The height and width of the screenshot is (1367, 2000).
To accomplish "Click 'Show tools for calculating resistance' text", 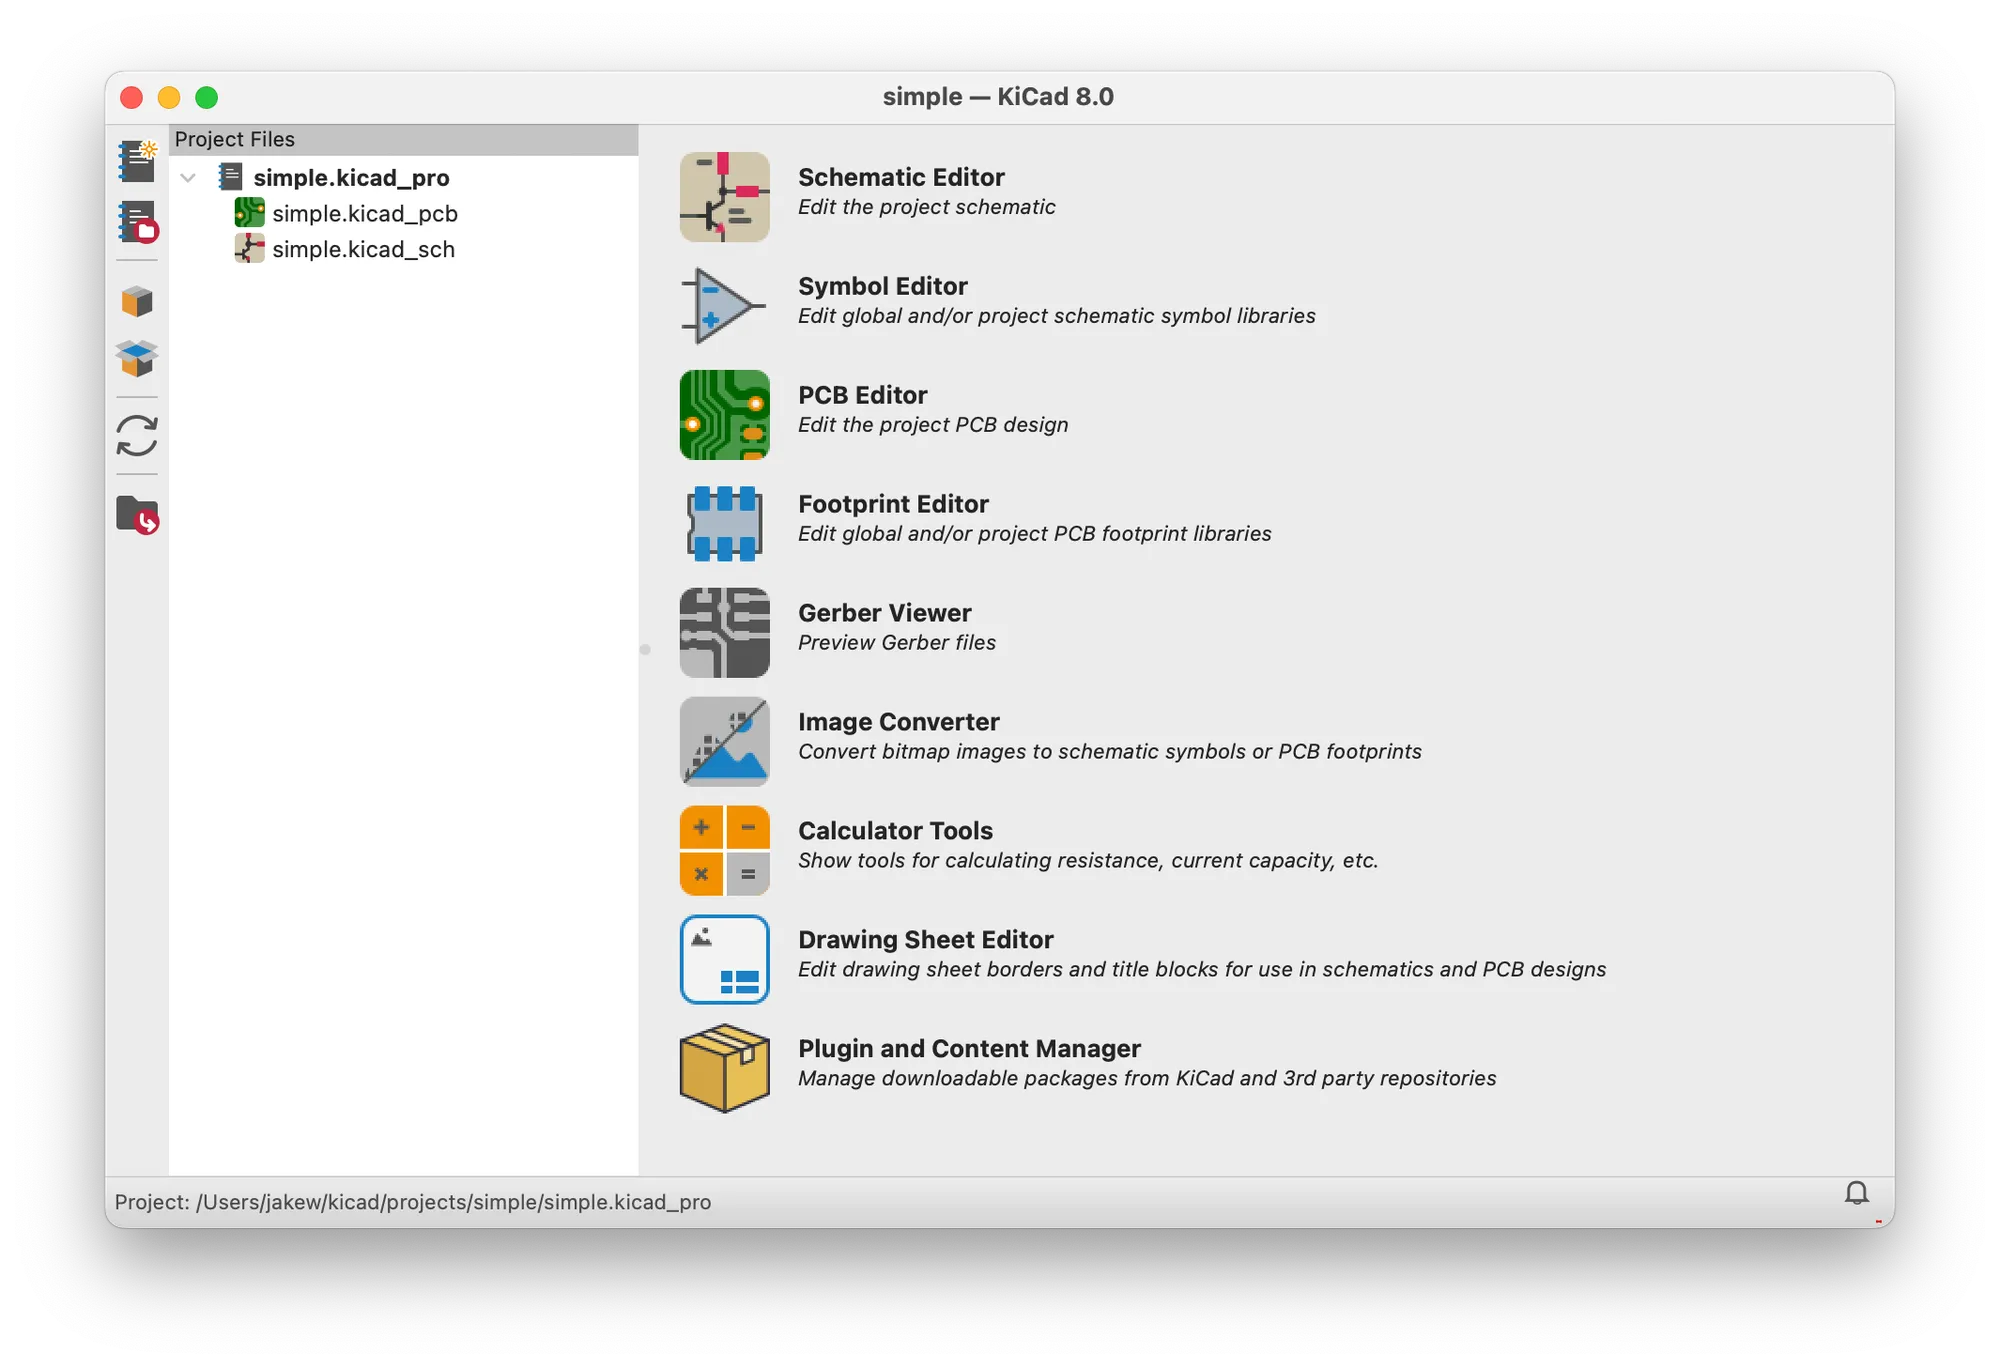I will tap(1088, 861).
